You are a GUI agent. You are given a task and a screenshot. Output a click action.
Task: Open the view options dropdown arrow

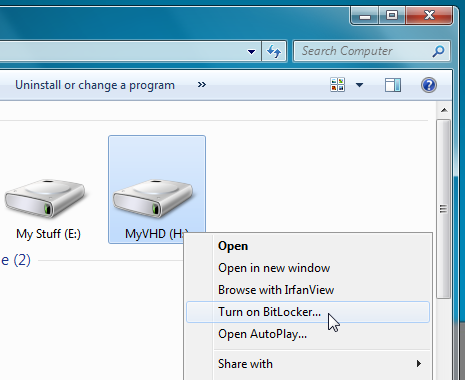[359, 85]
